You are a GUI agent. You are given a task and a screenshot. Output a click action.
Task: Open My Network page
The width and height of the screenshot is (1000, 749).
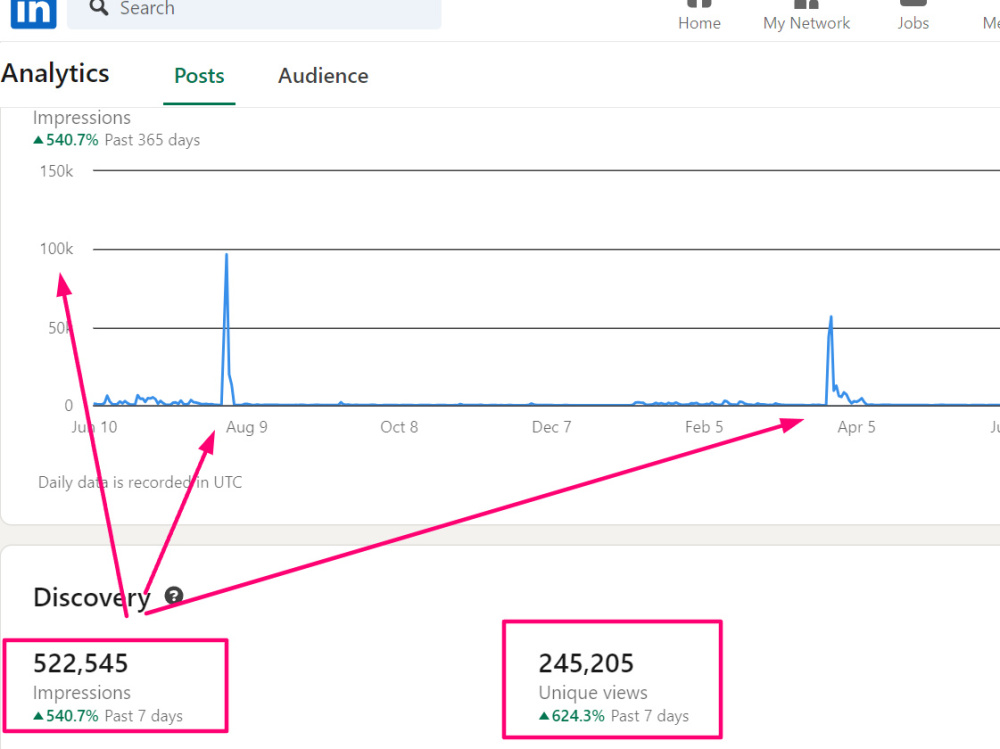point(806,17)
